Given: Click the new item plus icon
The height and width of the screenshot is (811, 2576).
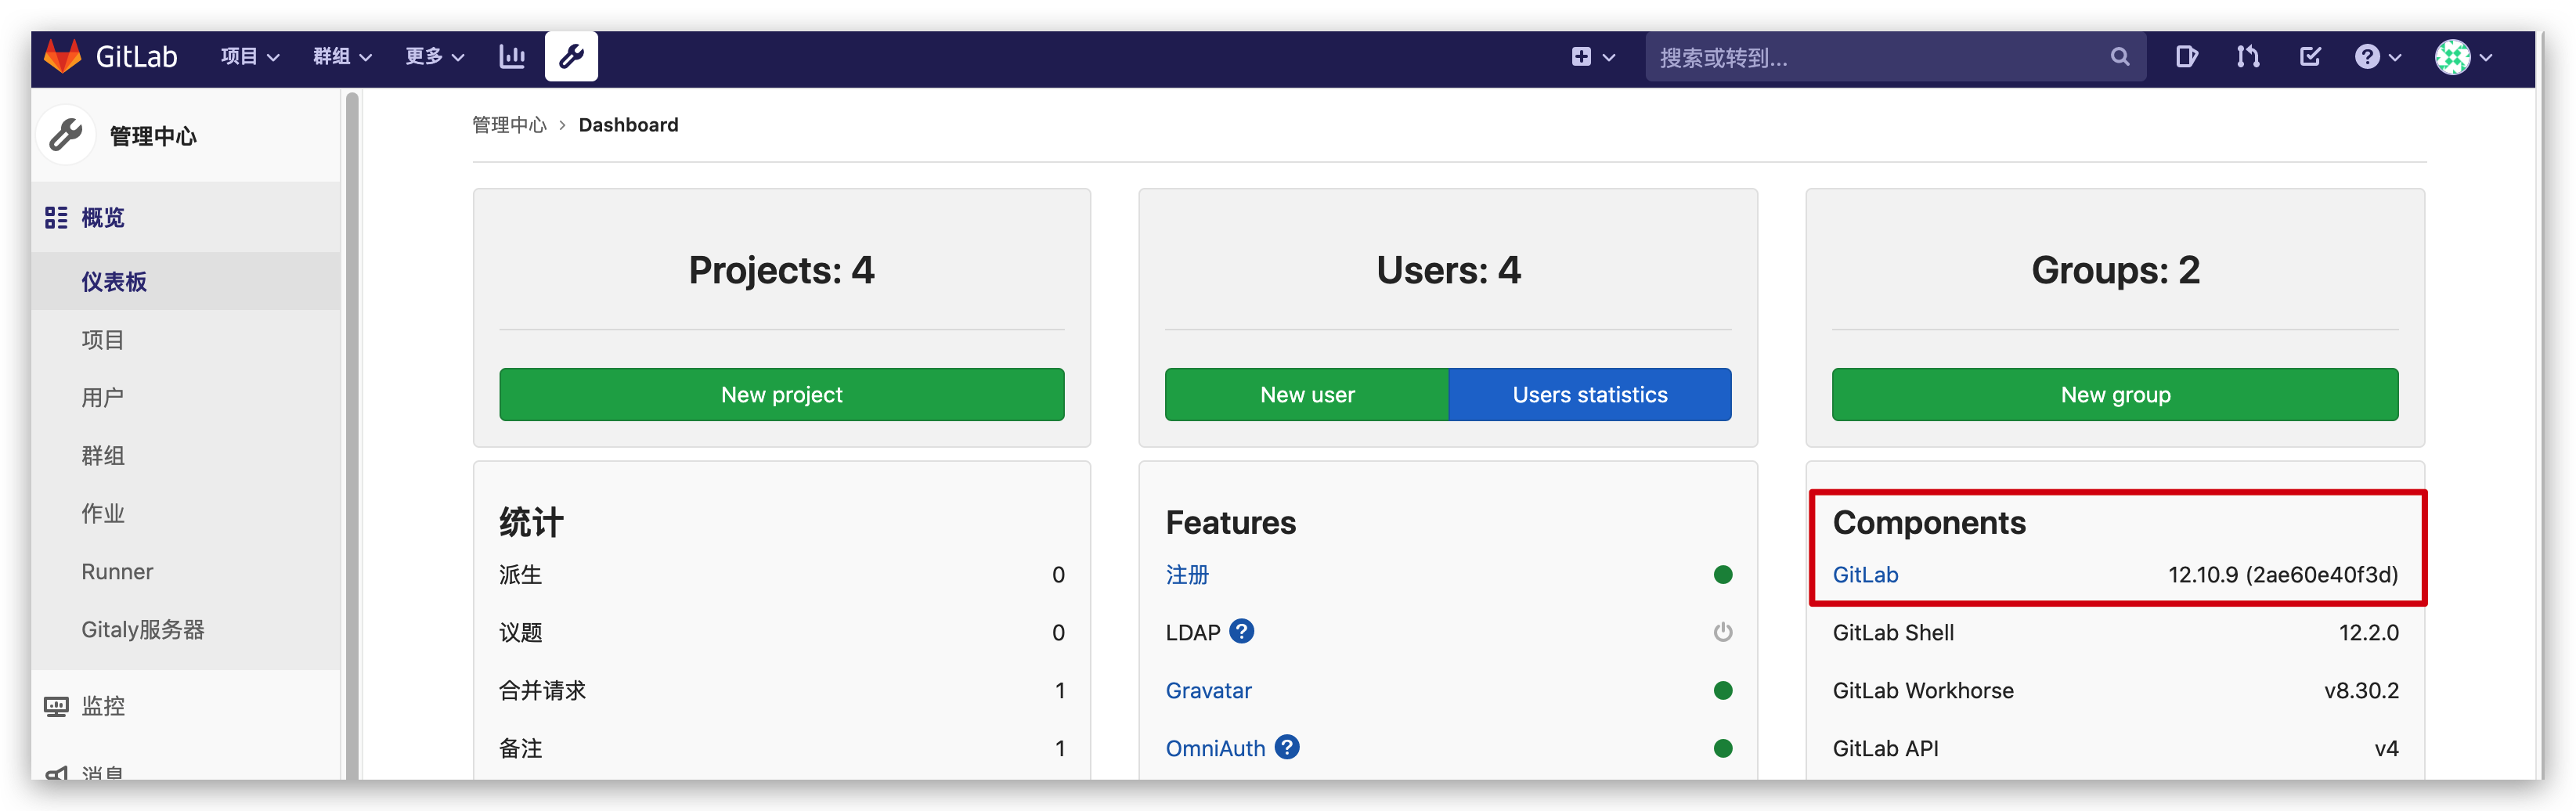Looking at the screenshot, I should 1581,57.
